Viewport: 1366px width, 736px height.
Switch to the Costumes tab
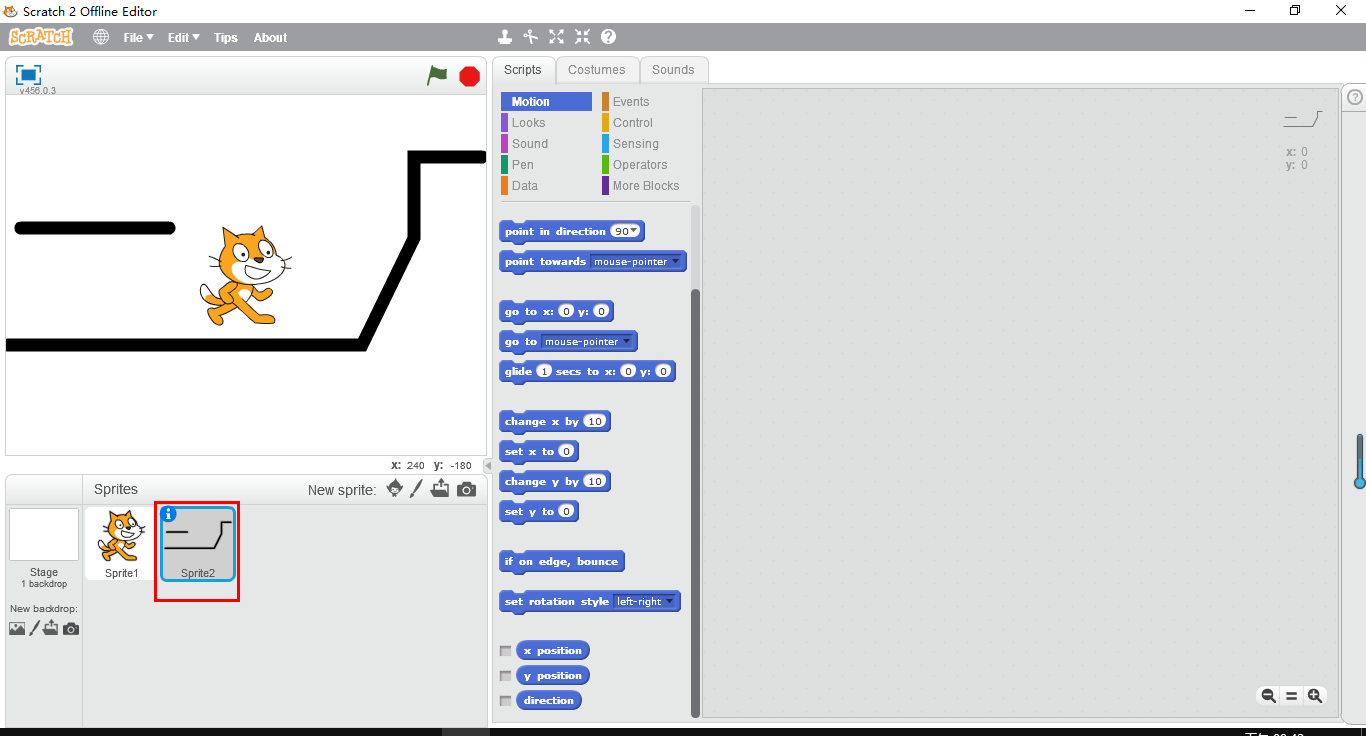(597, 70)
